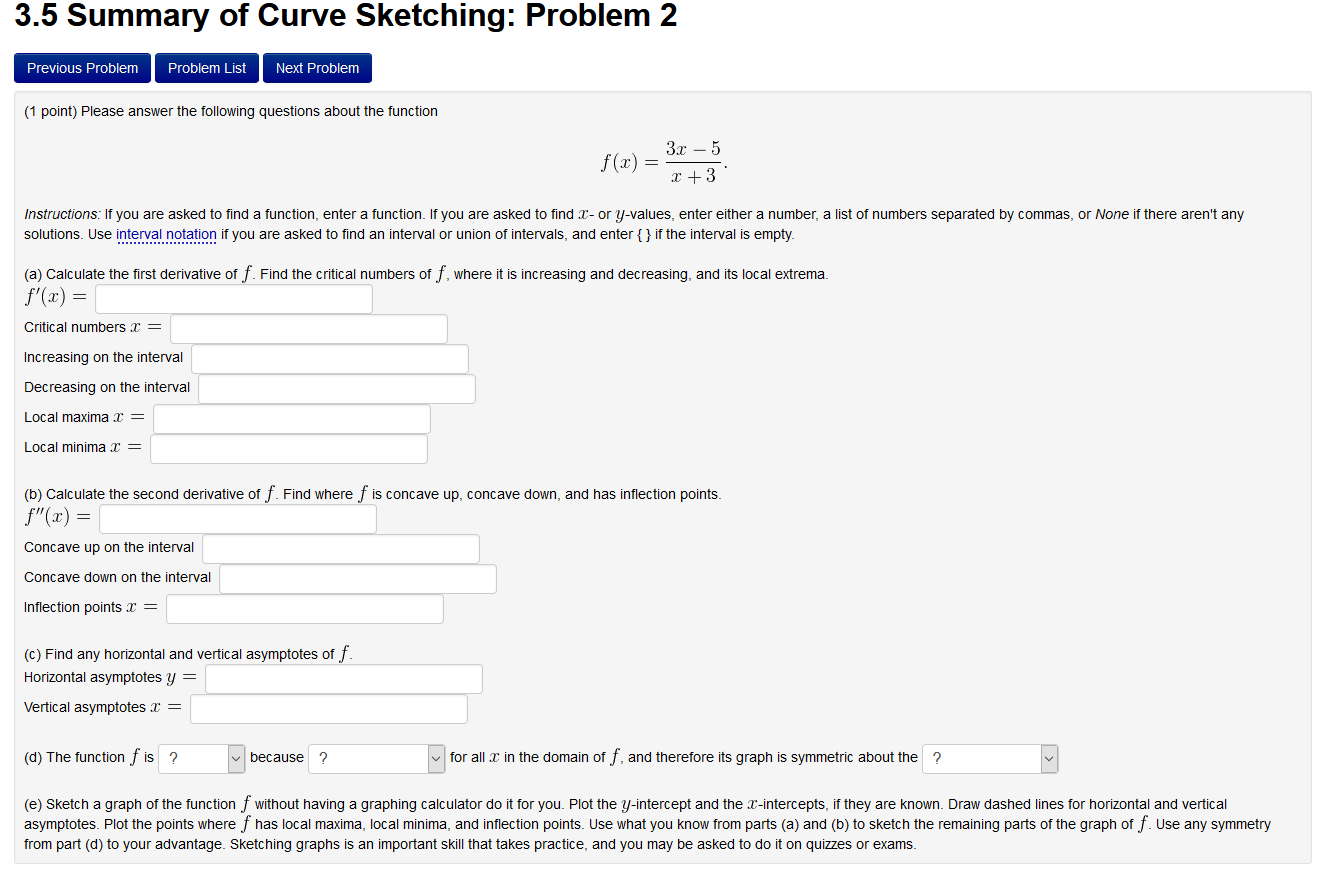Viewport: 1325px width, 882px height.
Task: Click the Previous Problem button
Action: pos(82,67)
